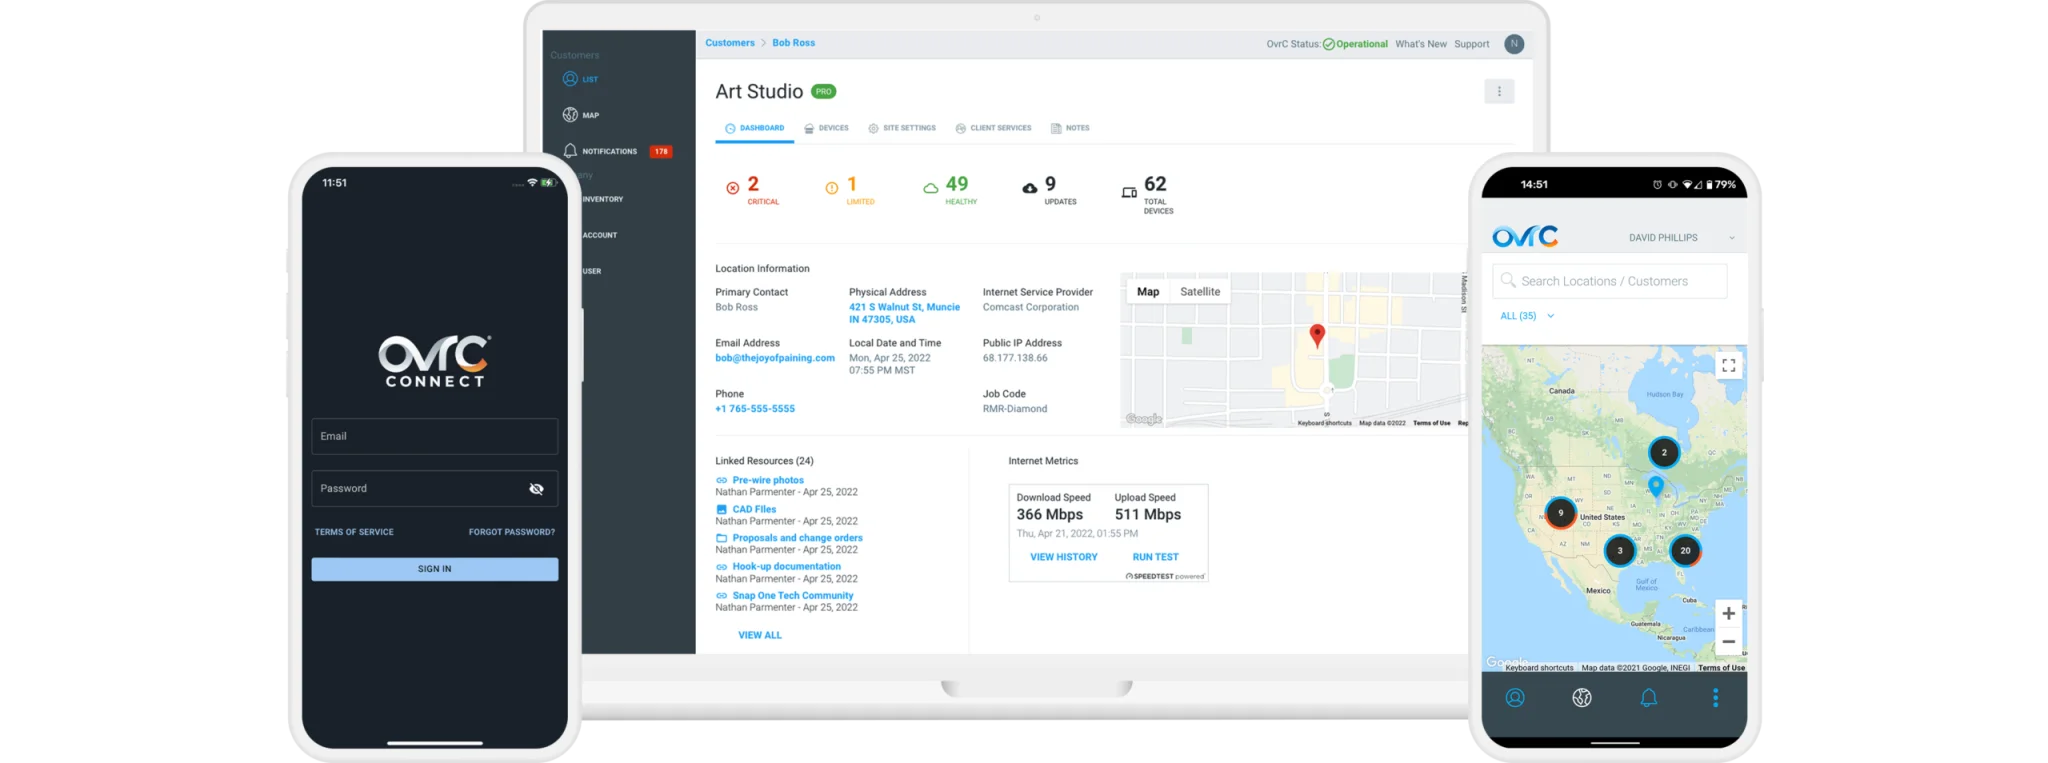Click the user avatar N icon
This screenshot has width=2048, height=763.
pos(1514,44)
